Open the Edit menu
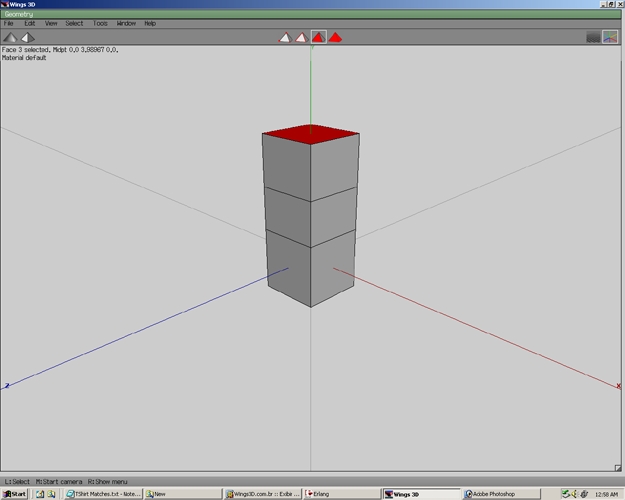Viewport: 625px width, 500px height. pyautogui.click(x=30, y=24)
